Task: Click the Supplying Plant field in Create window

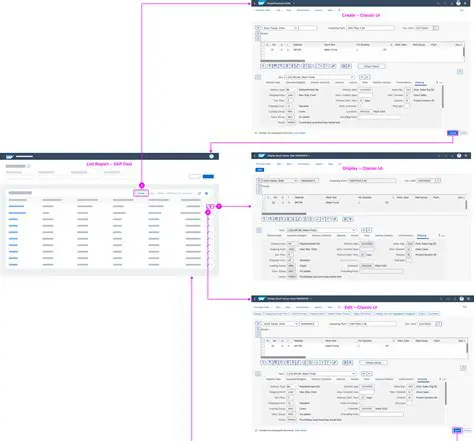Action: 370,28
